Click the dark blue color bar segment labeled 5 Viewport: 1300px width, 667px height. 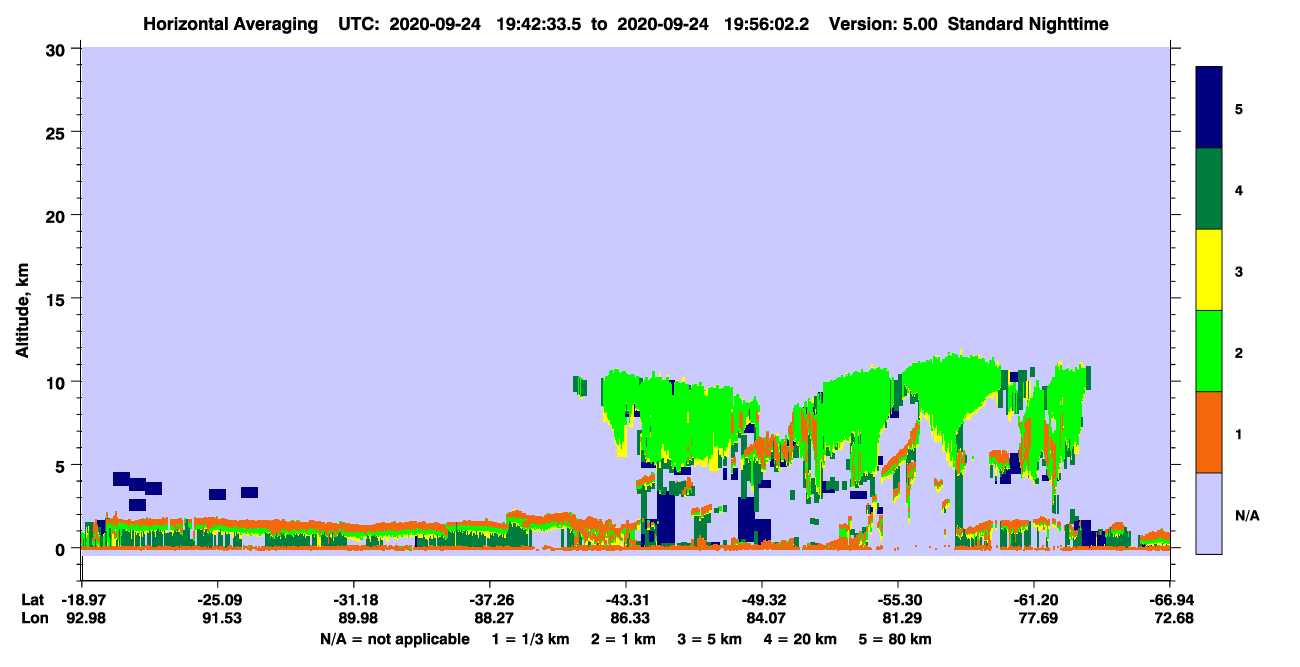(x=1209, y=108)
